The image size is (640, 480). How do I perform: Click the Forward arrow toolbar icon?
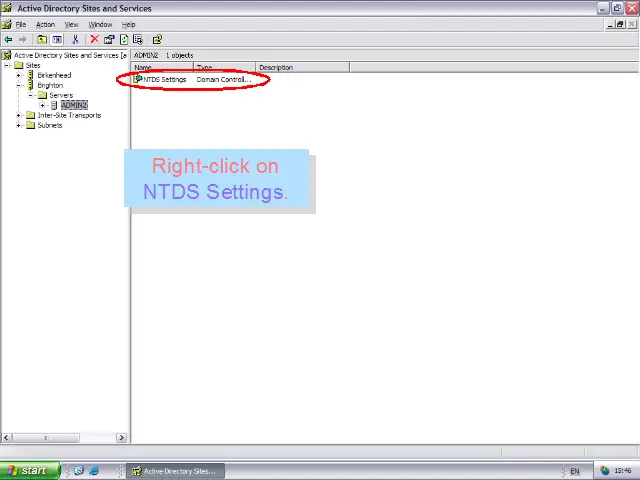point(22,40)
